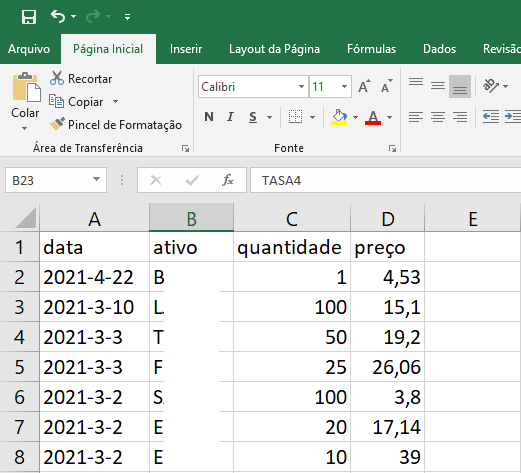Select column A header
The width and height of the screenshot is (521, 473).
pyautogui.click(x=94, y=219)
